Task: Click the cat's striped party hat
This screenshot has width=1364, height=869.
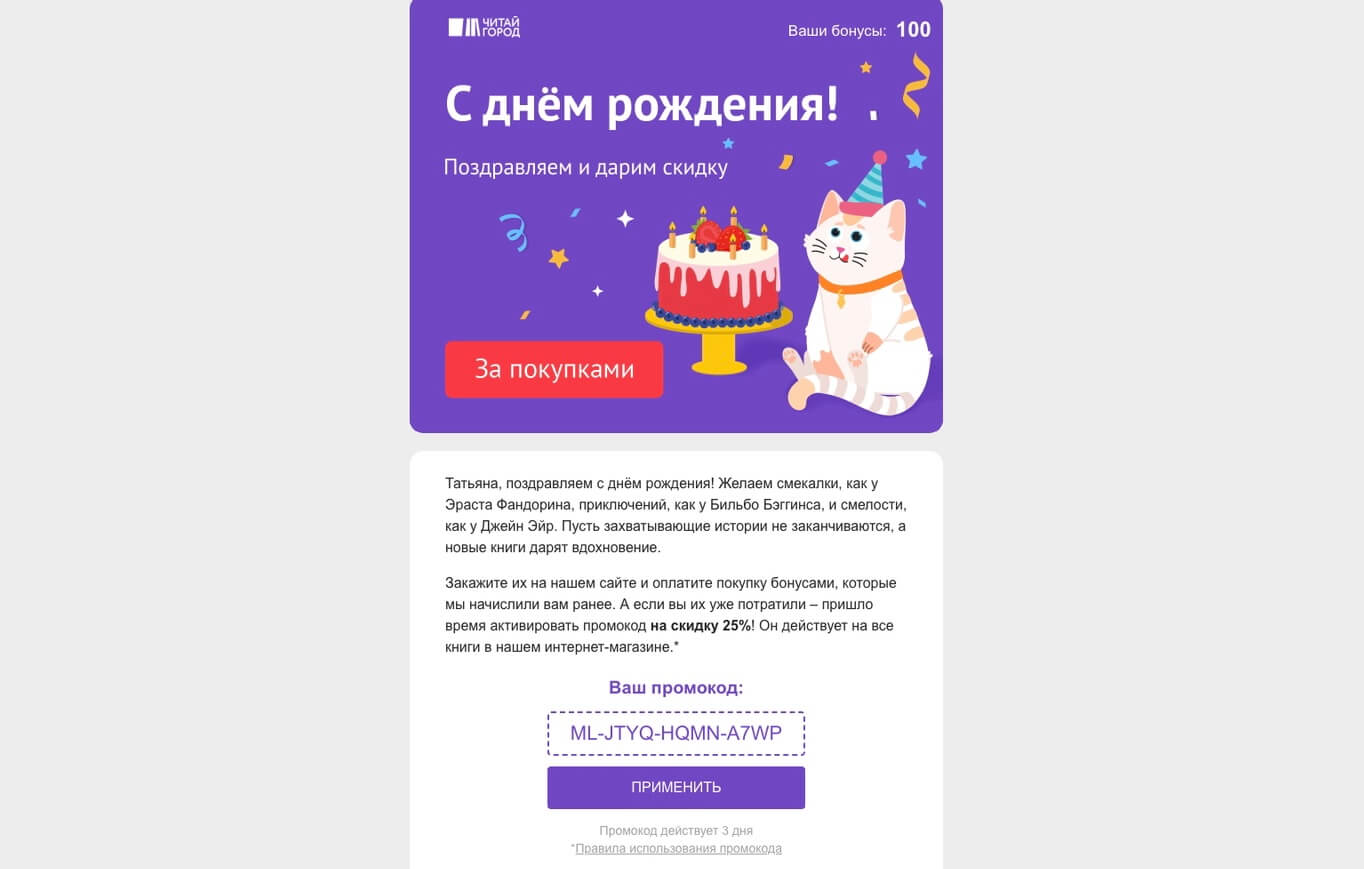Action: [867, 182]
